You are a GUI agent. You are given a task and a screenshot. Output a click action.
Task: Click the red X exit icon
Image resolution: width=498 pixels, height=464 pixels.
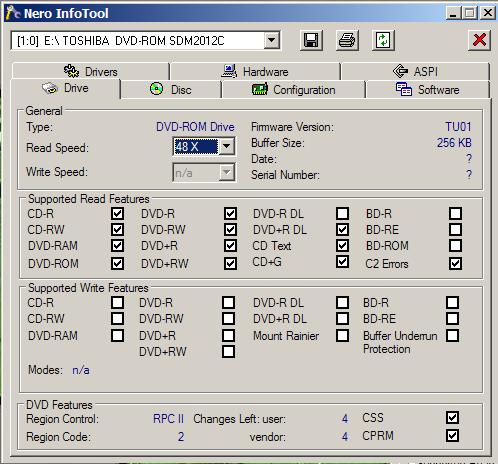(x=479, y=40)
